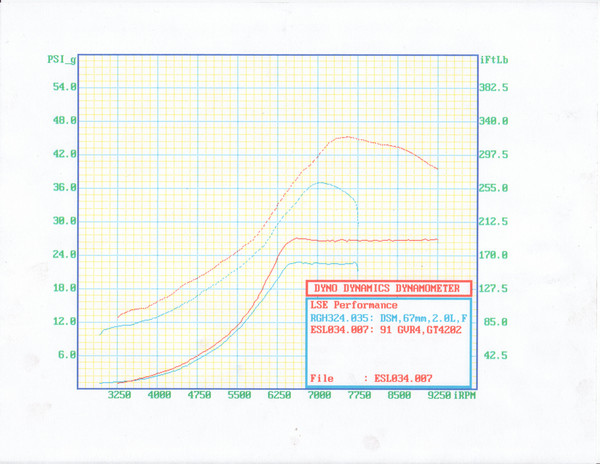The image size is (600, 464).
Task: Click the 6250 RPM tick label
Action: coord(279,395)
